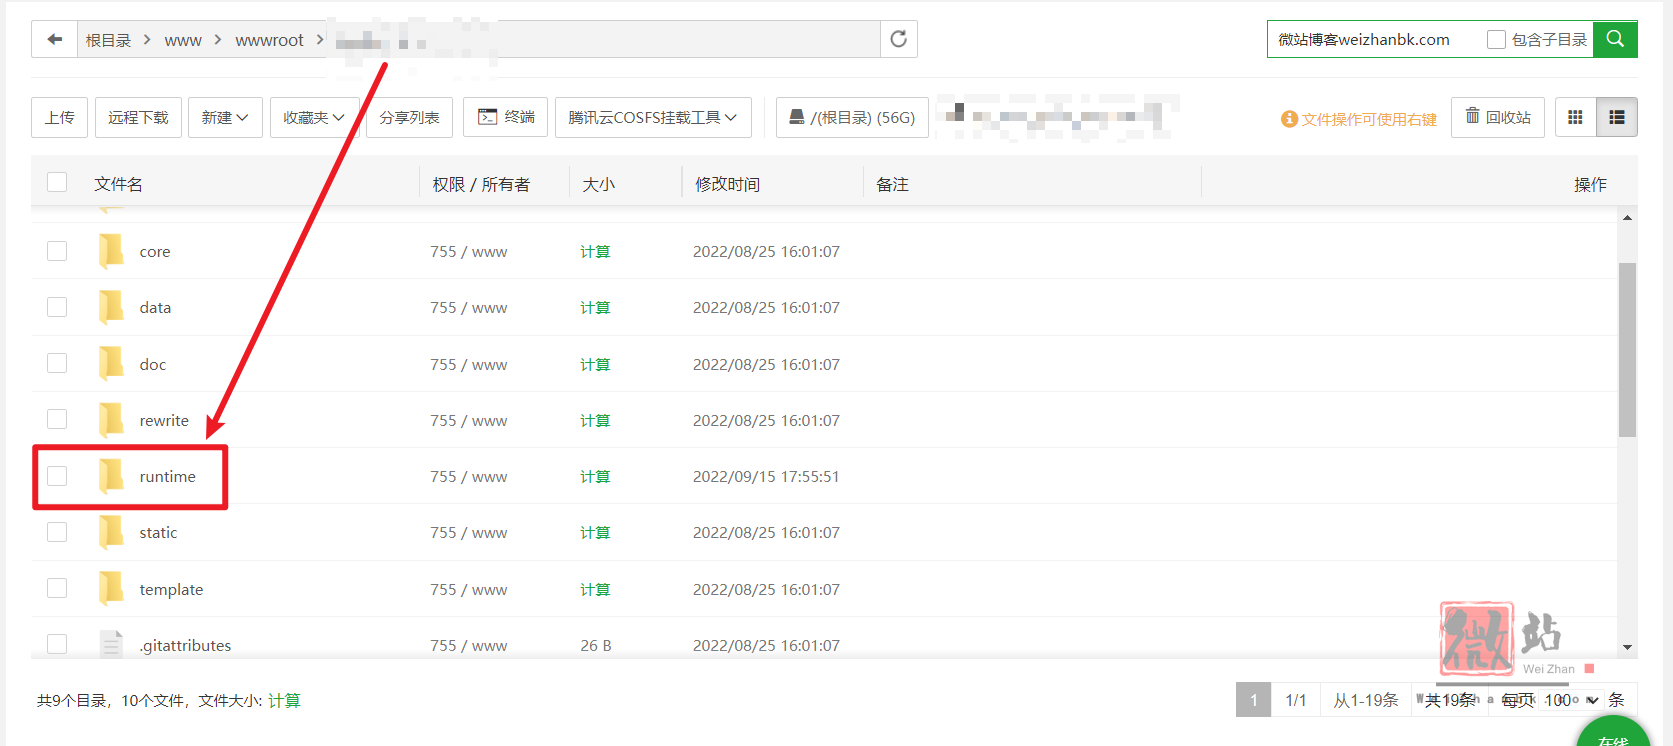
Task: Calculate size (计算) of core folder
Action: coord(595,251)
